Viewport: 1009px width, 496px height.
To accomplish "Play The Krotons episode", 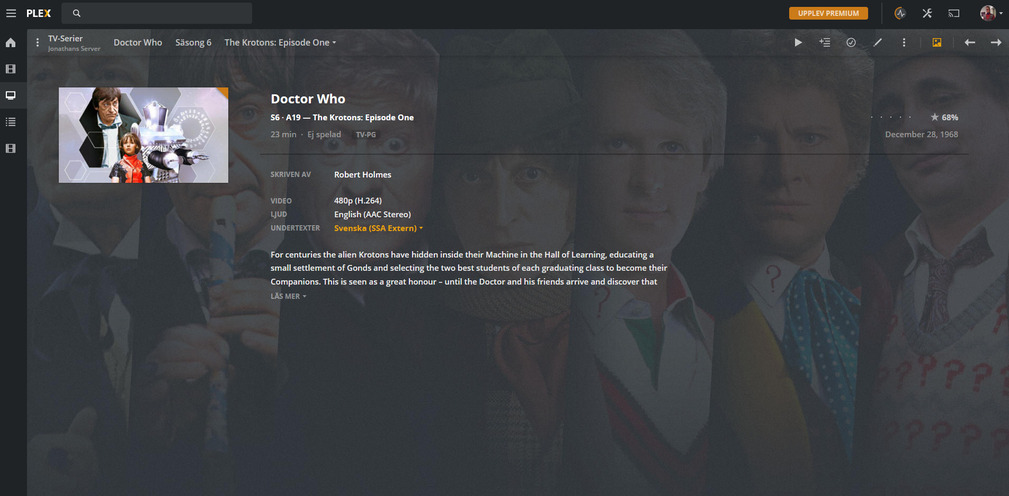I will pyautogui.click(x=798, y=42).
